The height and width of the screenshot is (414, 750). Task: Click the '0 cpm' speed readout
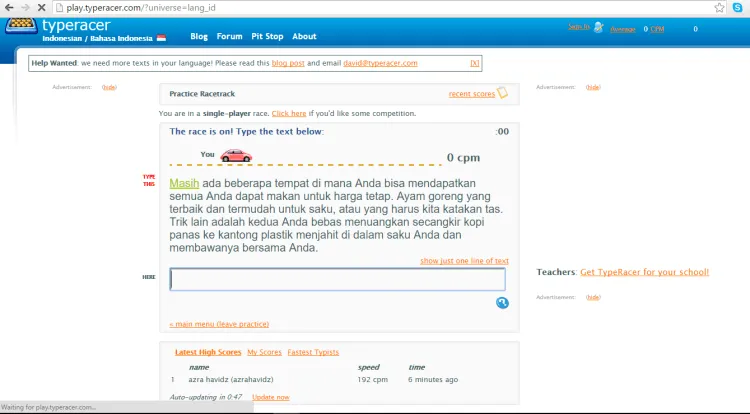click(463, 158)
